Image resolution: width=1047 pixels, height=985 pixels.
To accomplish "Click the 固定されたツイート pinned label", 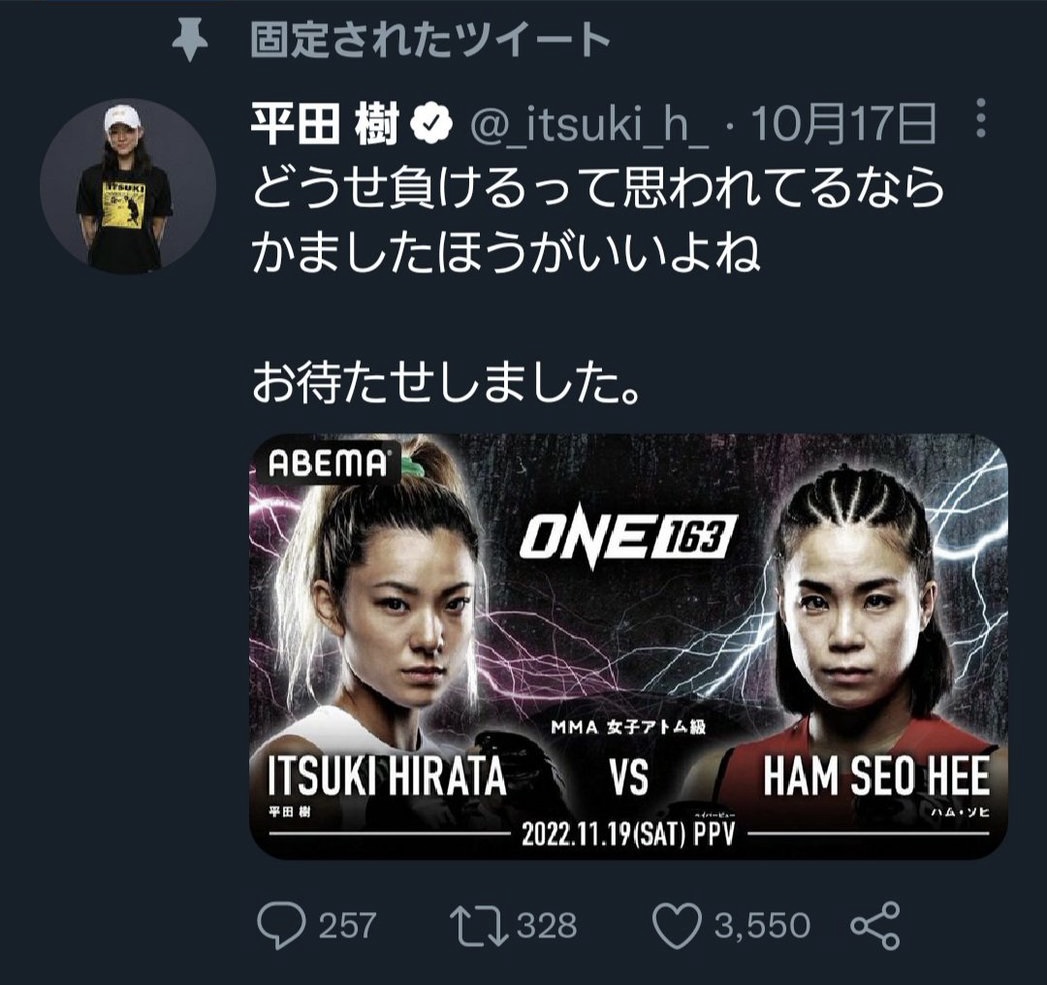I will 430,41.
